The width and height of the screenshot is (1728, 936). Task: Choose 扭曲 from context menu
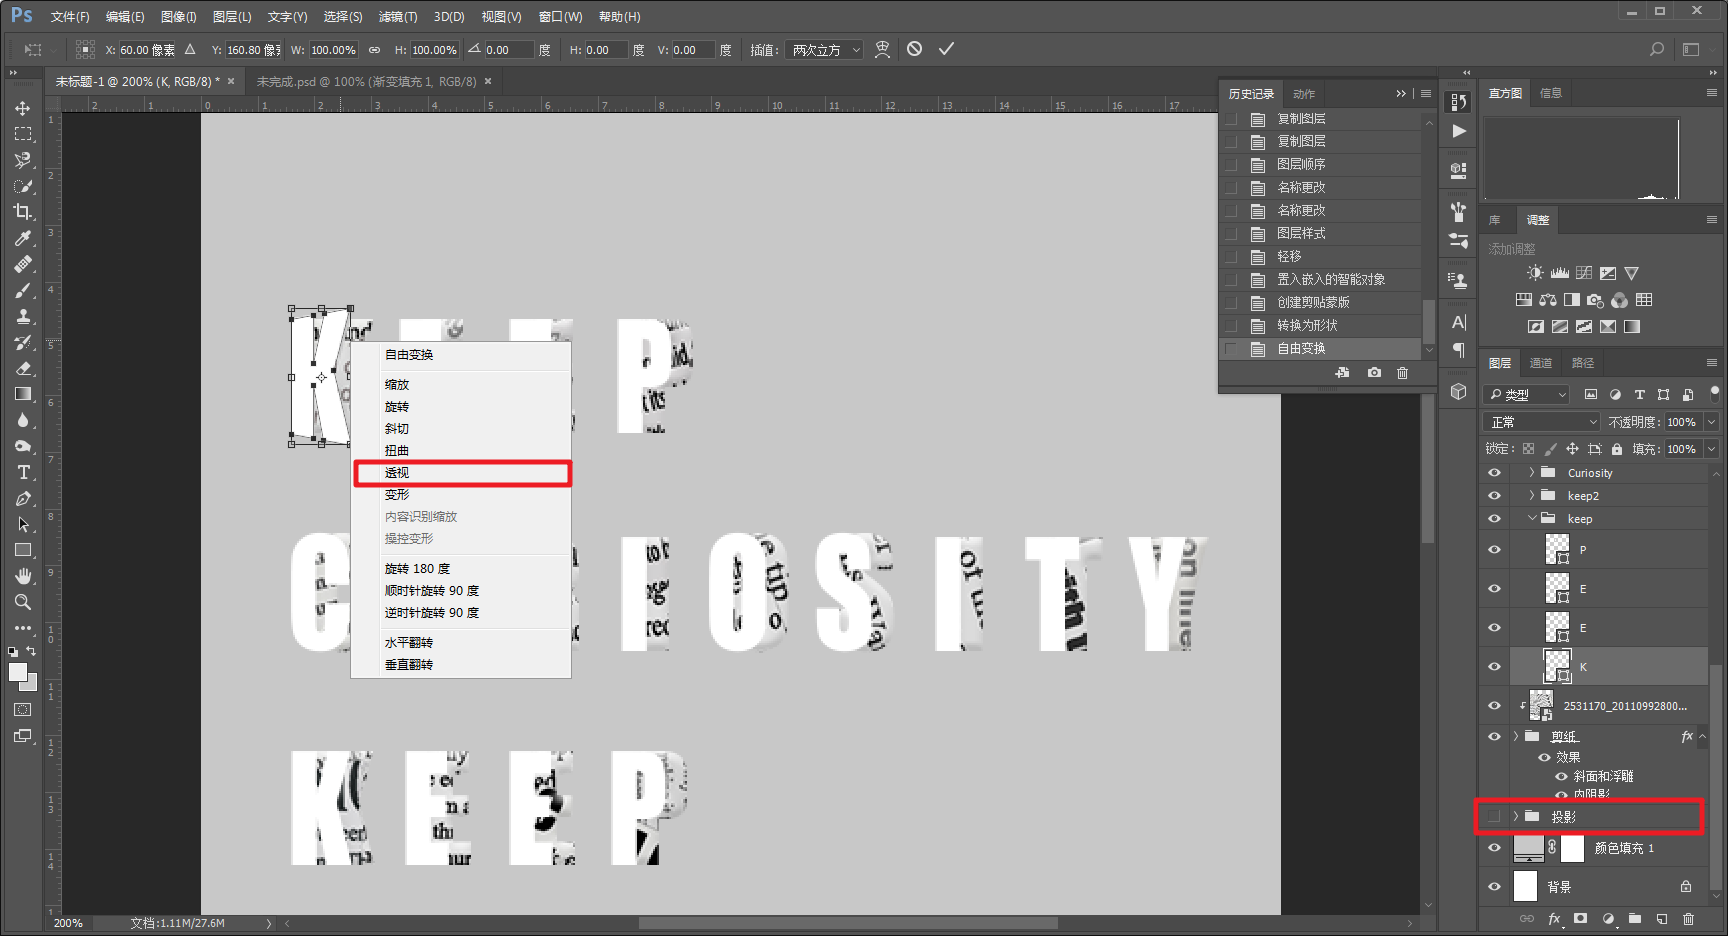(x=462, y=451)
